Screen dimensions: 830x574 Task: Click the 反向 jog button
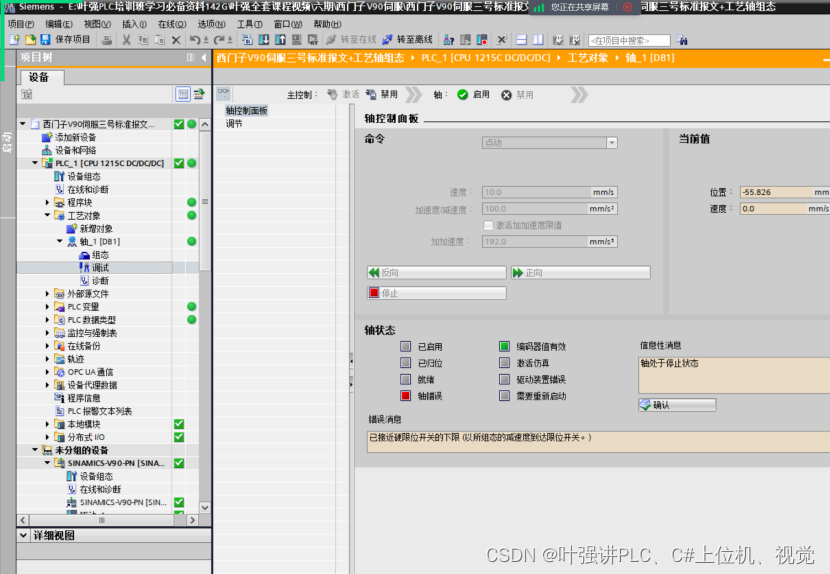click(x=437, y=273)
